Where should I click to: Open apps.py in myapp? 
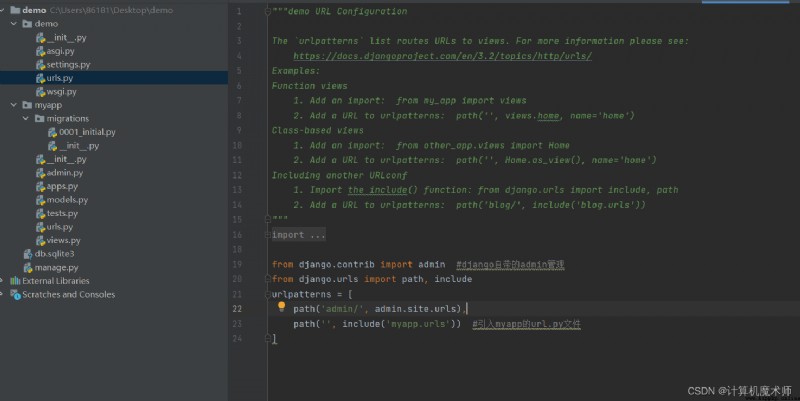[62, 186]
